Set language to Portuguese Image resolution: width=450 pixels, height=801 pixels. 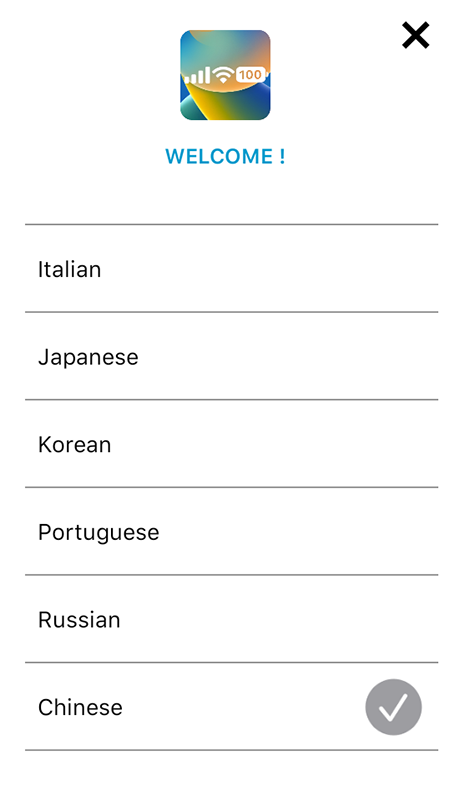[231, 531]
